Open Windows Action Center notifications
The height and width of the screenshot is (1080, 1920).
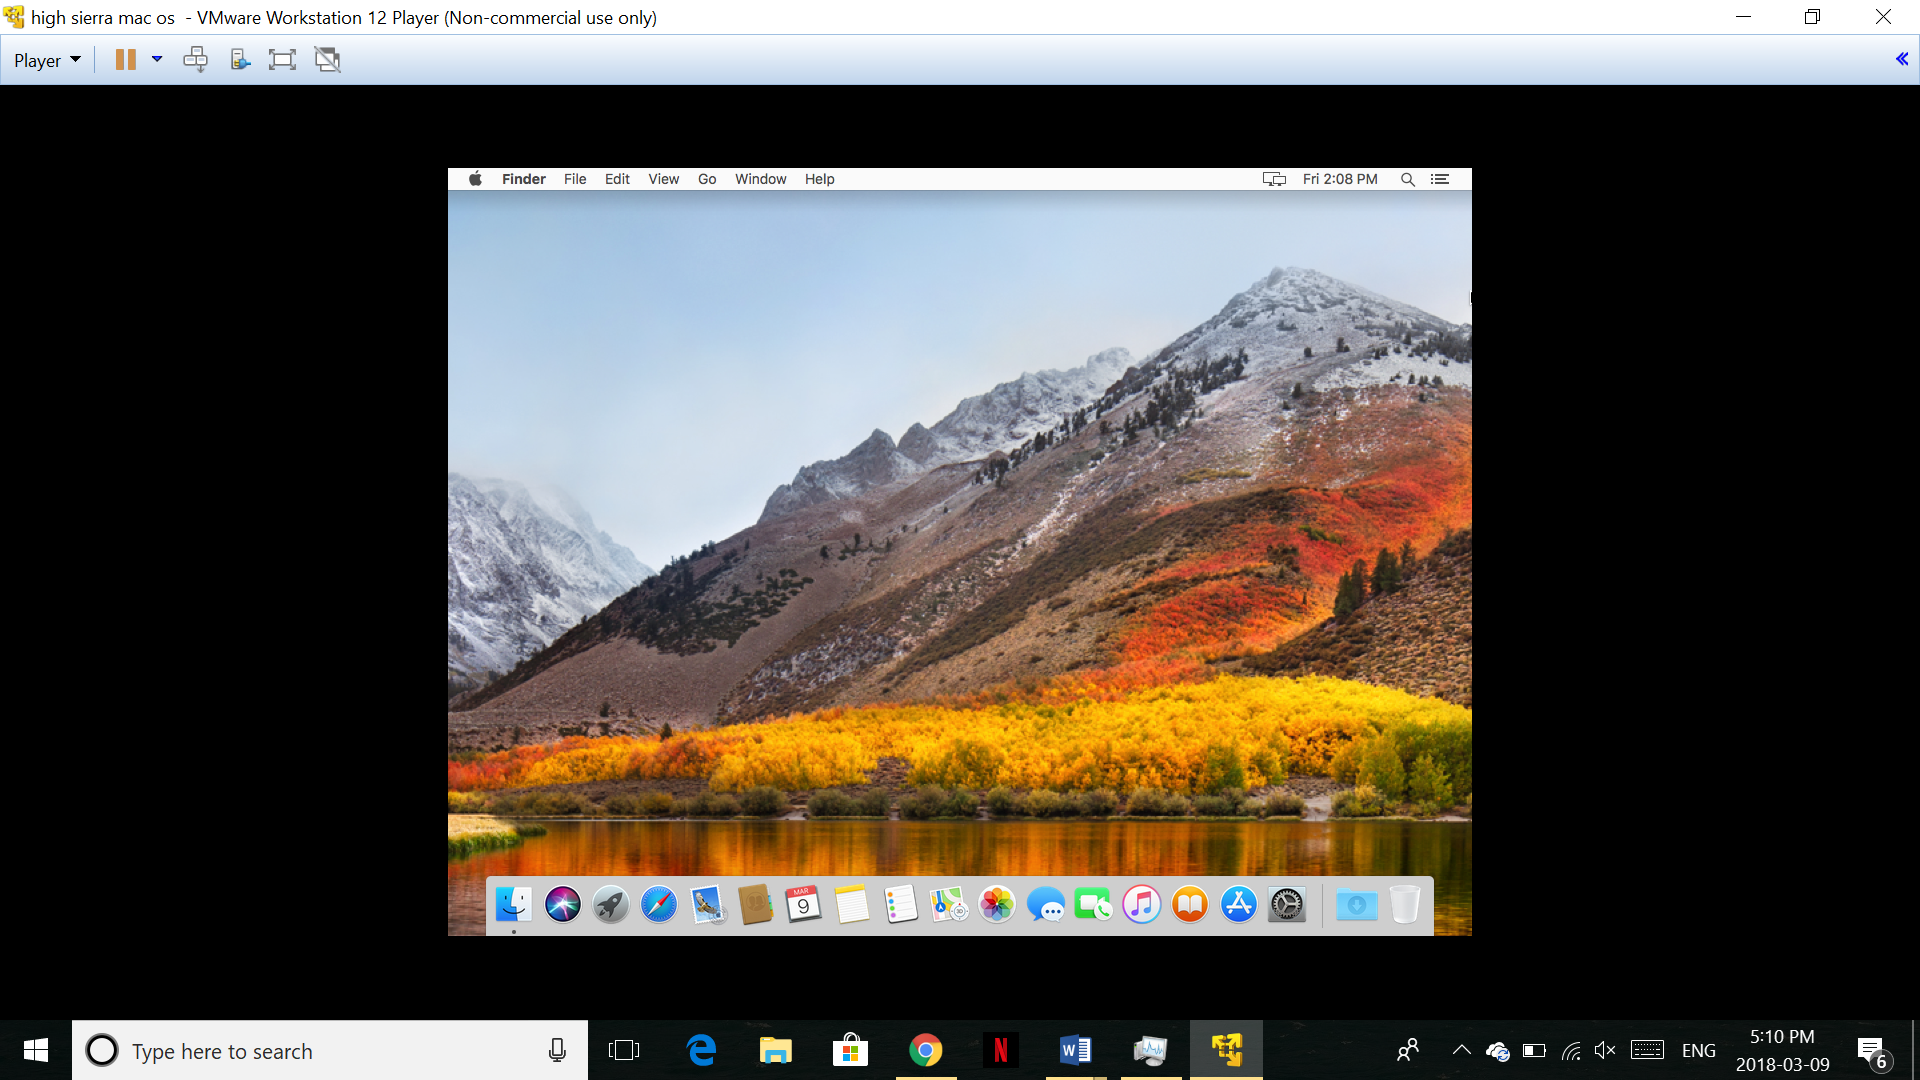[1873, 1052]
